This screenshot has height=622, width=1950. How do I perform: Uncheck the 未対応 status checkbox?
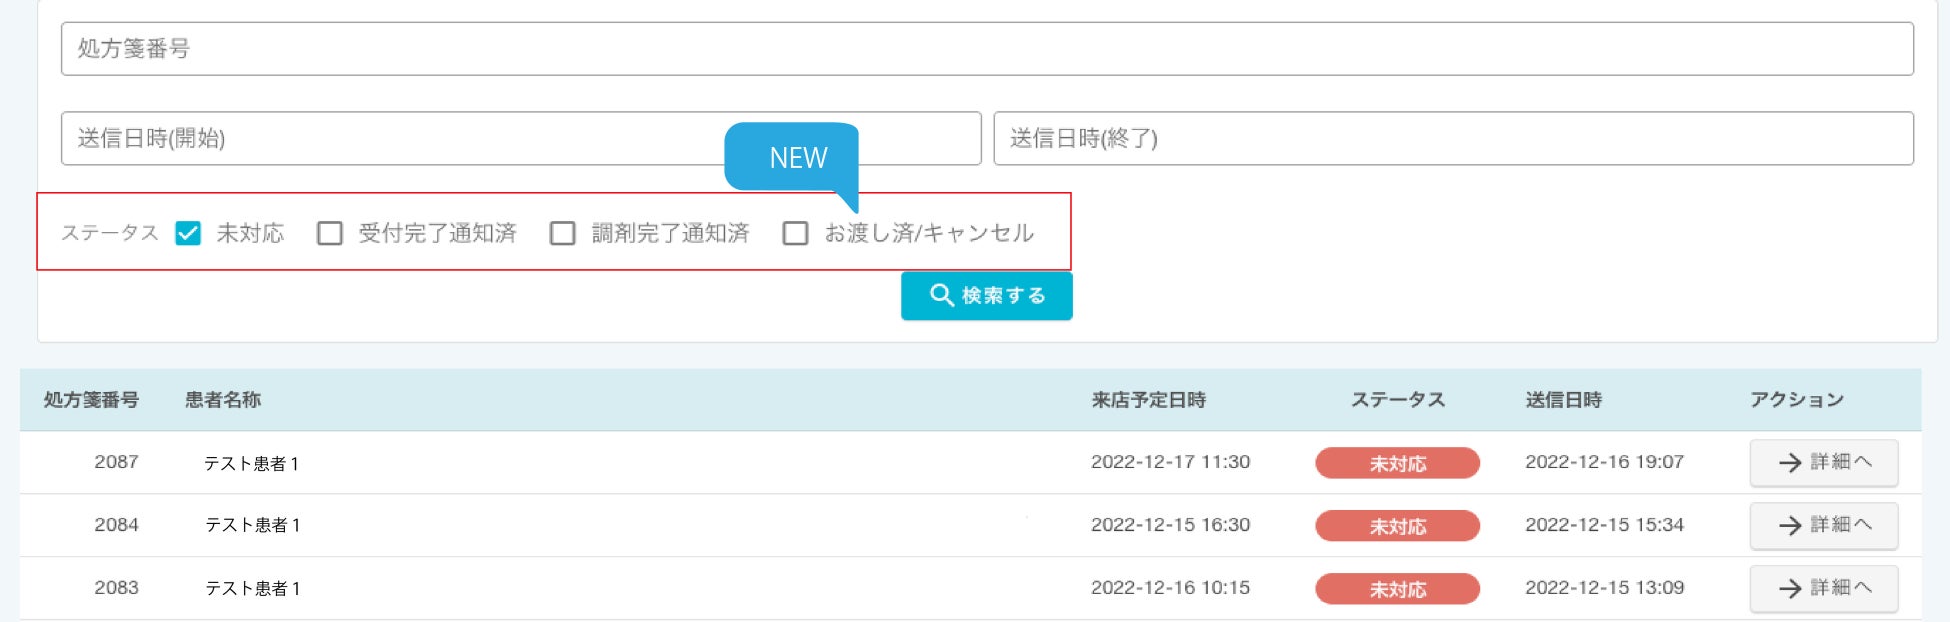(x=188, y=233)
